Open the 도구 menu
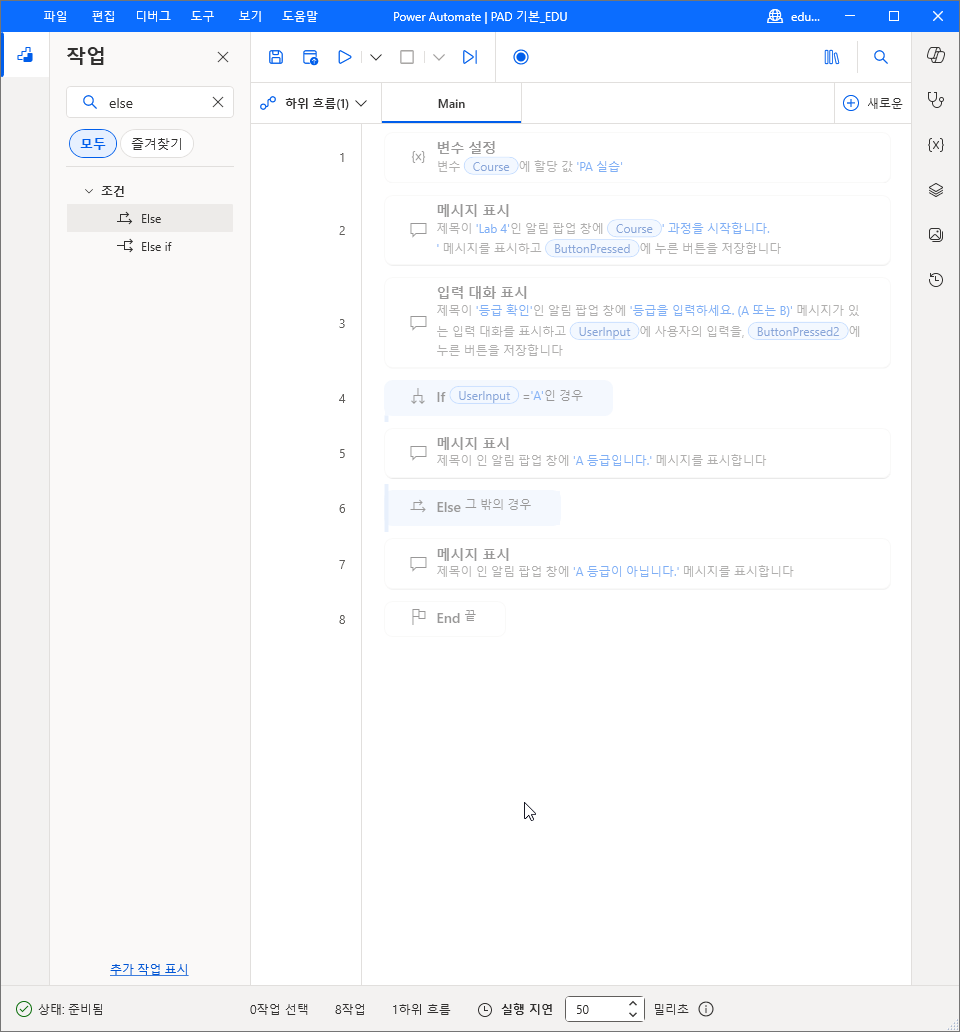 tap(203, 16)
